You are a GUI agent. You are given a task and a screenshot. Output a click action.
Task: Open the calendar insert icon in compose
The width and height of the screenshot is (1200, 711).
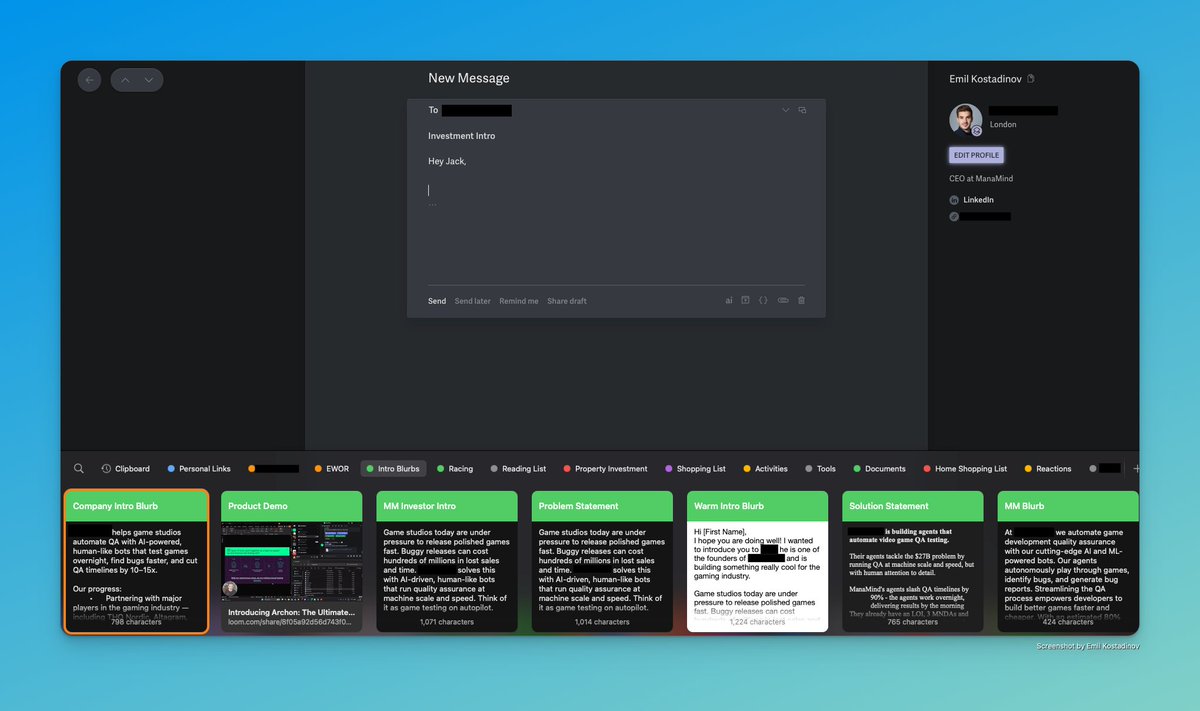click(745, 300)
